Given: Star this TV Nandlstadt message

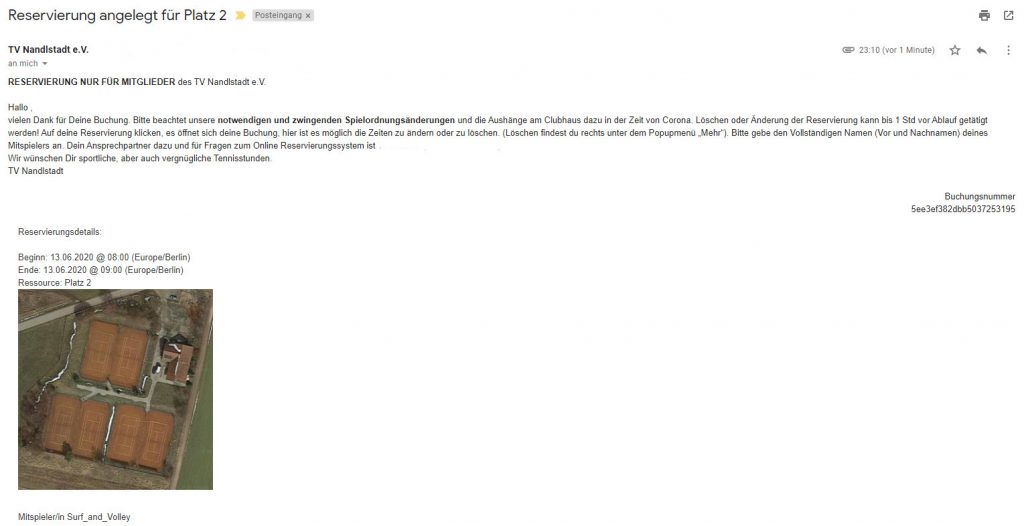Looking at the screenshot, I should 955,50.
